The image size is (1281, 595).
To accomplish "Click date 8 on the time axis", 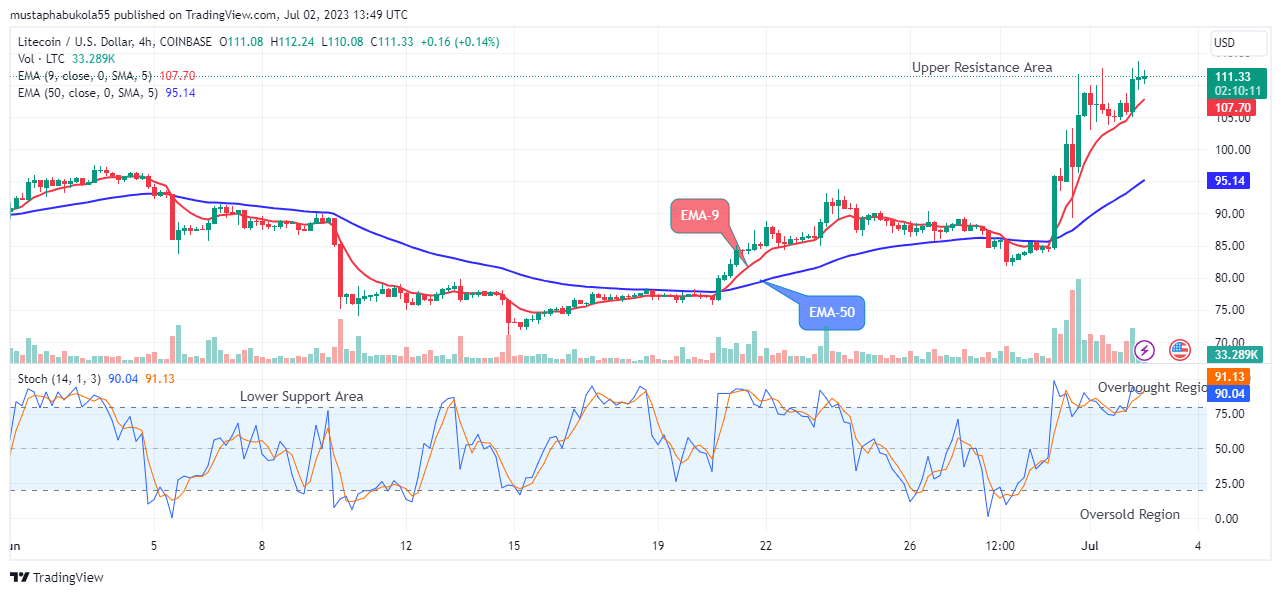I will (262, 546).
